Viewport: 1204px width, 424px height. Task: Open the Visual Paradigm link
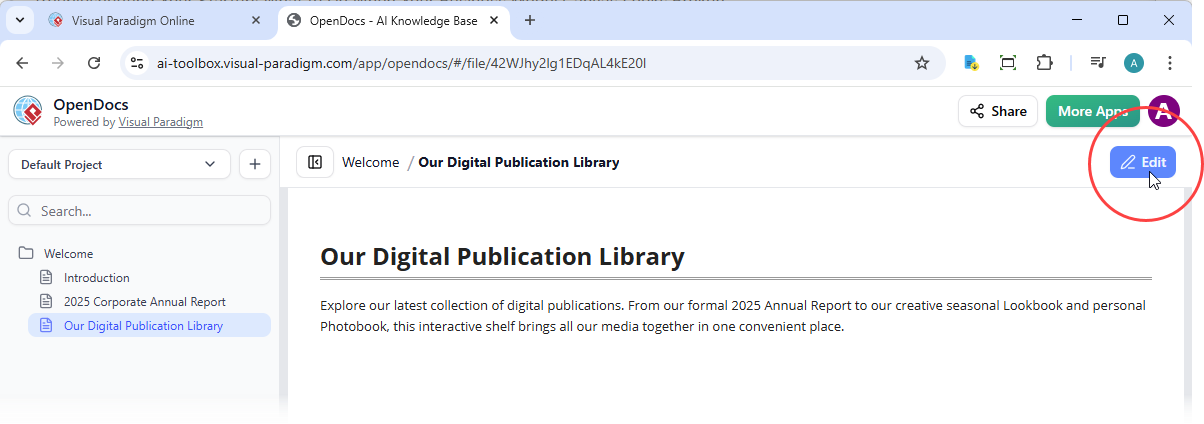tap(160, 122)
